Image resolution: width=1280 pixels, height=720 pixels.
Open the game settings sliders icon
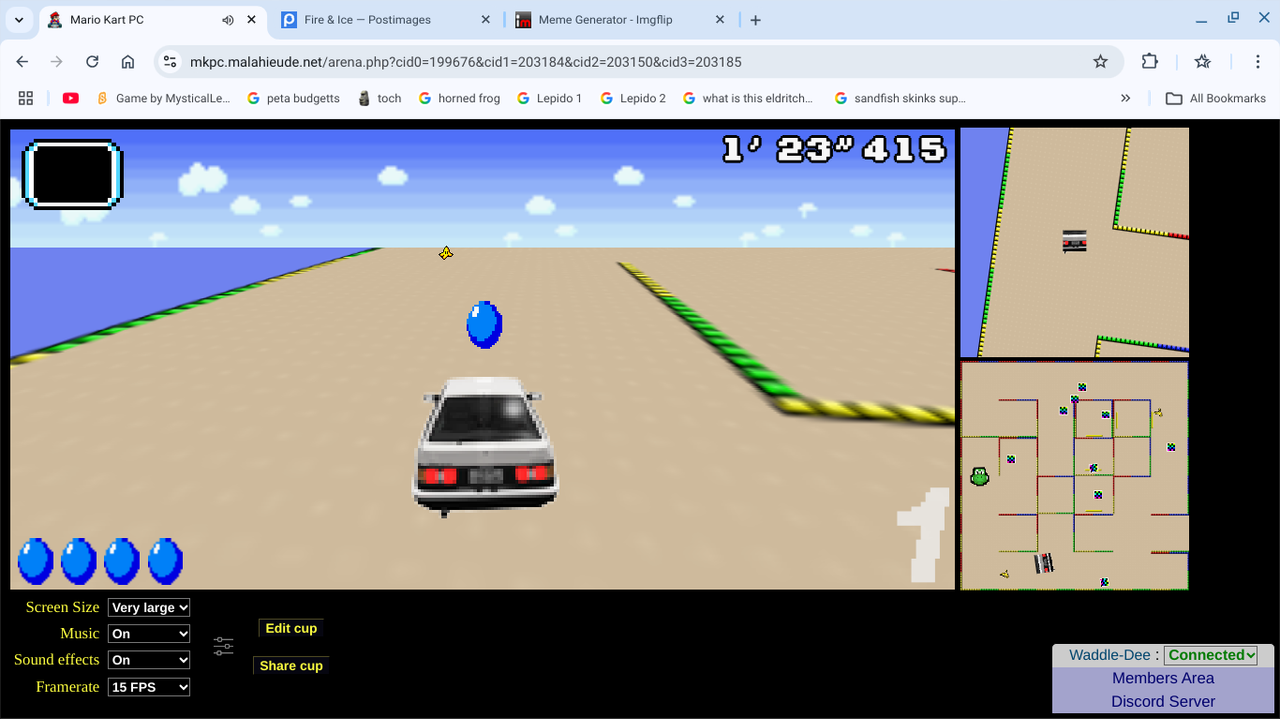coord(223,646)
